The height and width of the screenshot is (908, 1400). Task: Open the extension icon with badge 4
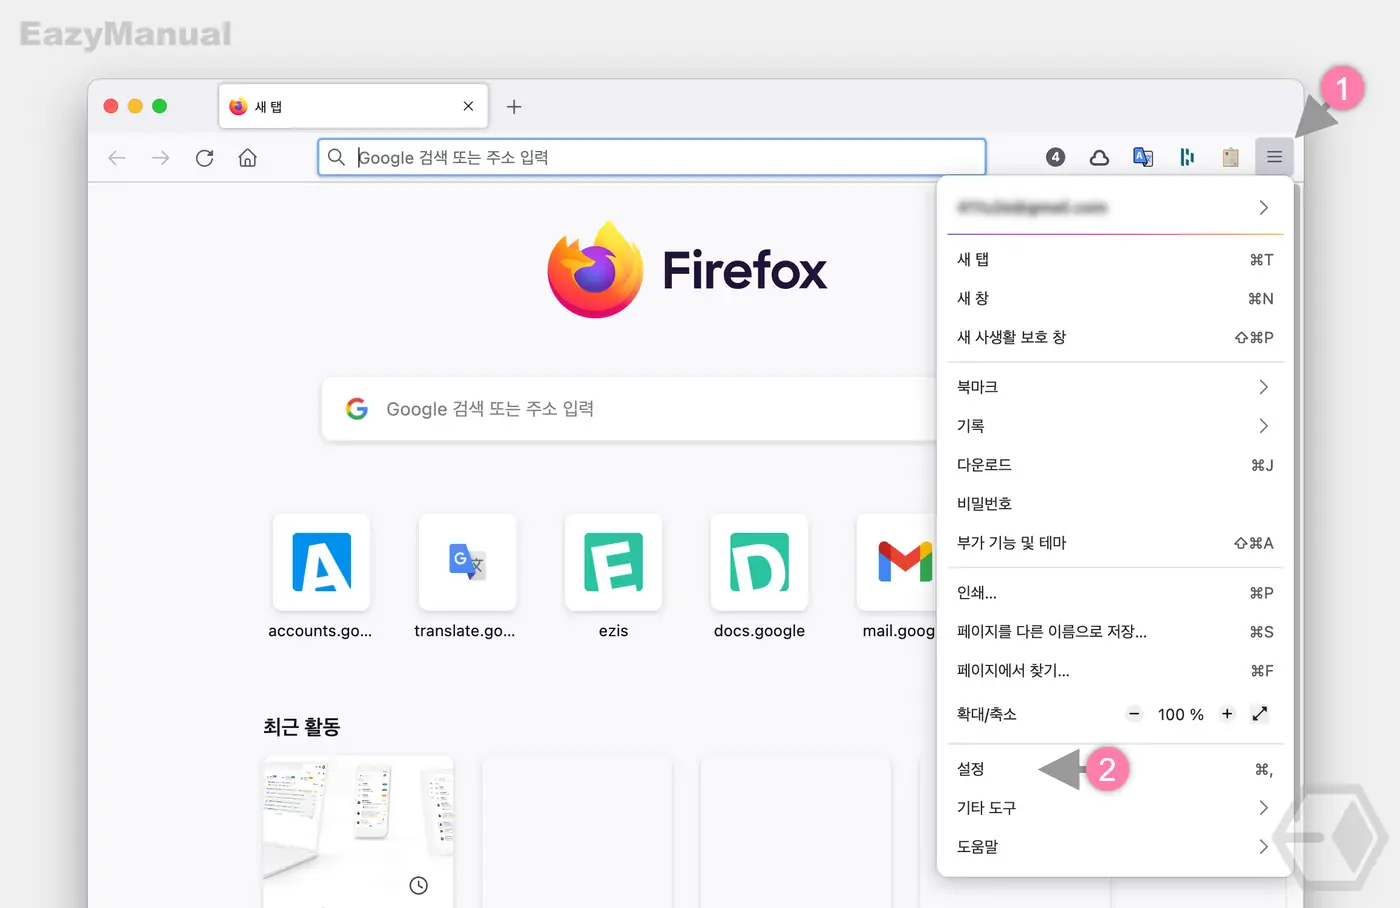(1055, 157)
